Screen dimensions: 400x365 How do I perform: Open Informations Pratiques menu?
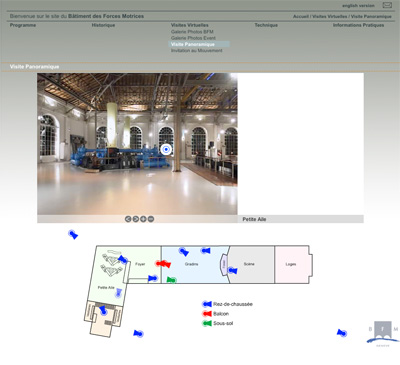[358, 25]
